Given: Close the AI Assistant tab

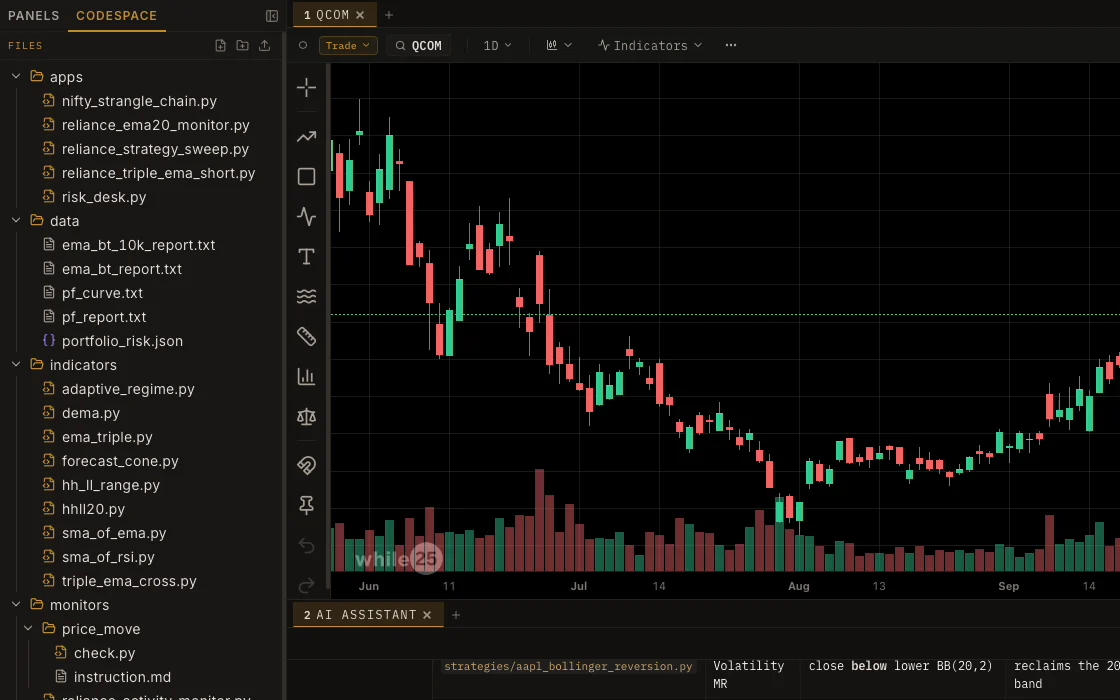Looking at the screenshot, I should [427, 615].
